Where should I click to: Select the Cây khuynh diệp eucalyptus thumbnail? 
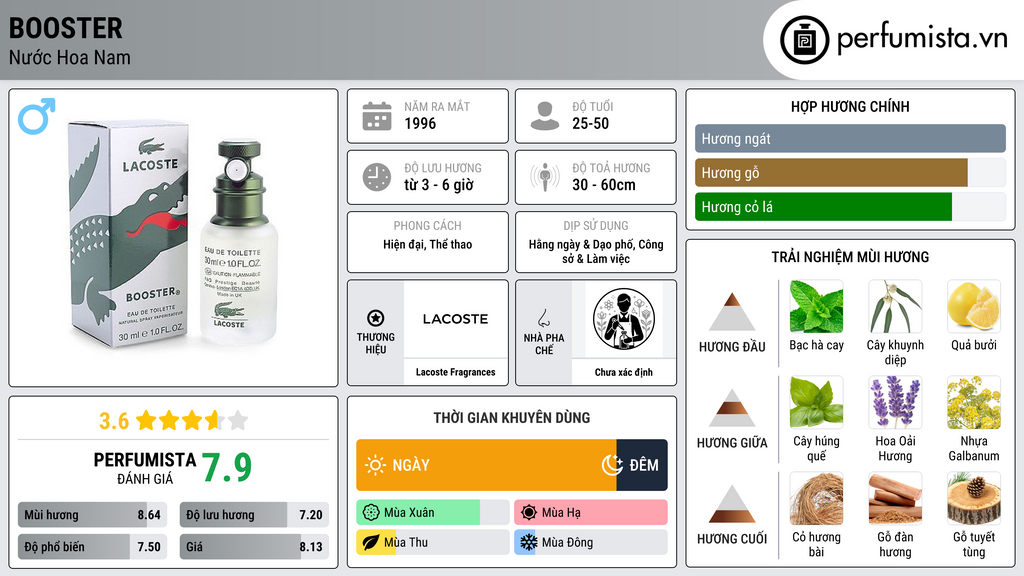point(895,307)
